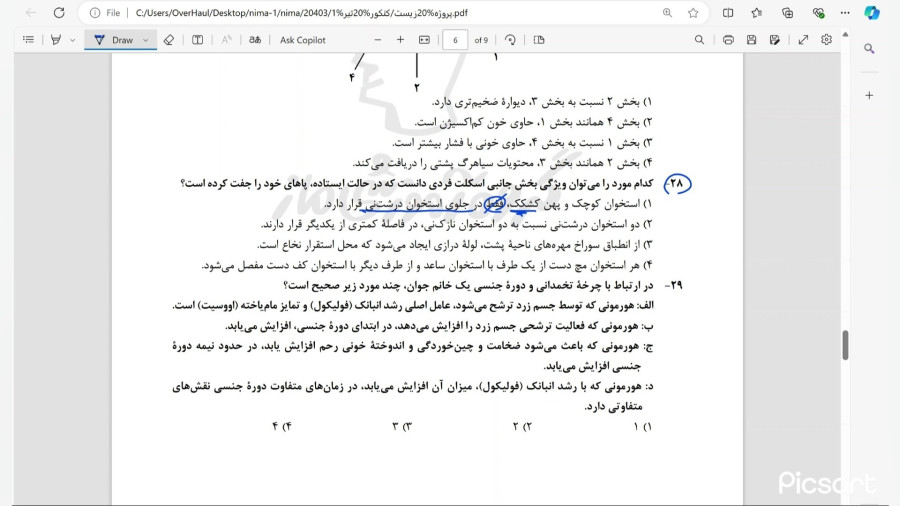
Task: Open the Settings and more menu
Action: [x=845, y=13]
